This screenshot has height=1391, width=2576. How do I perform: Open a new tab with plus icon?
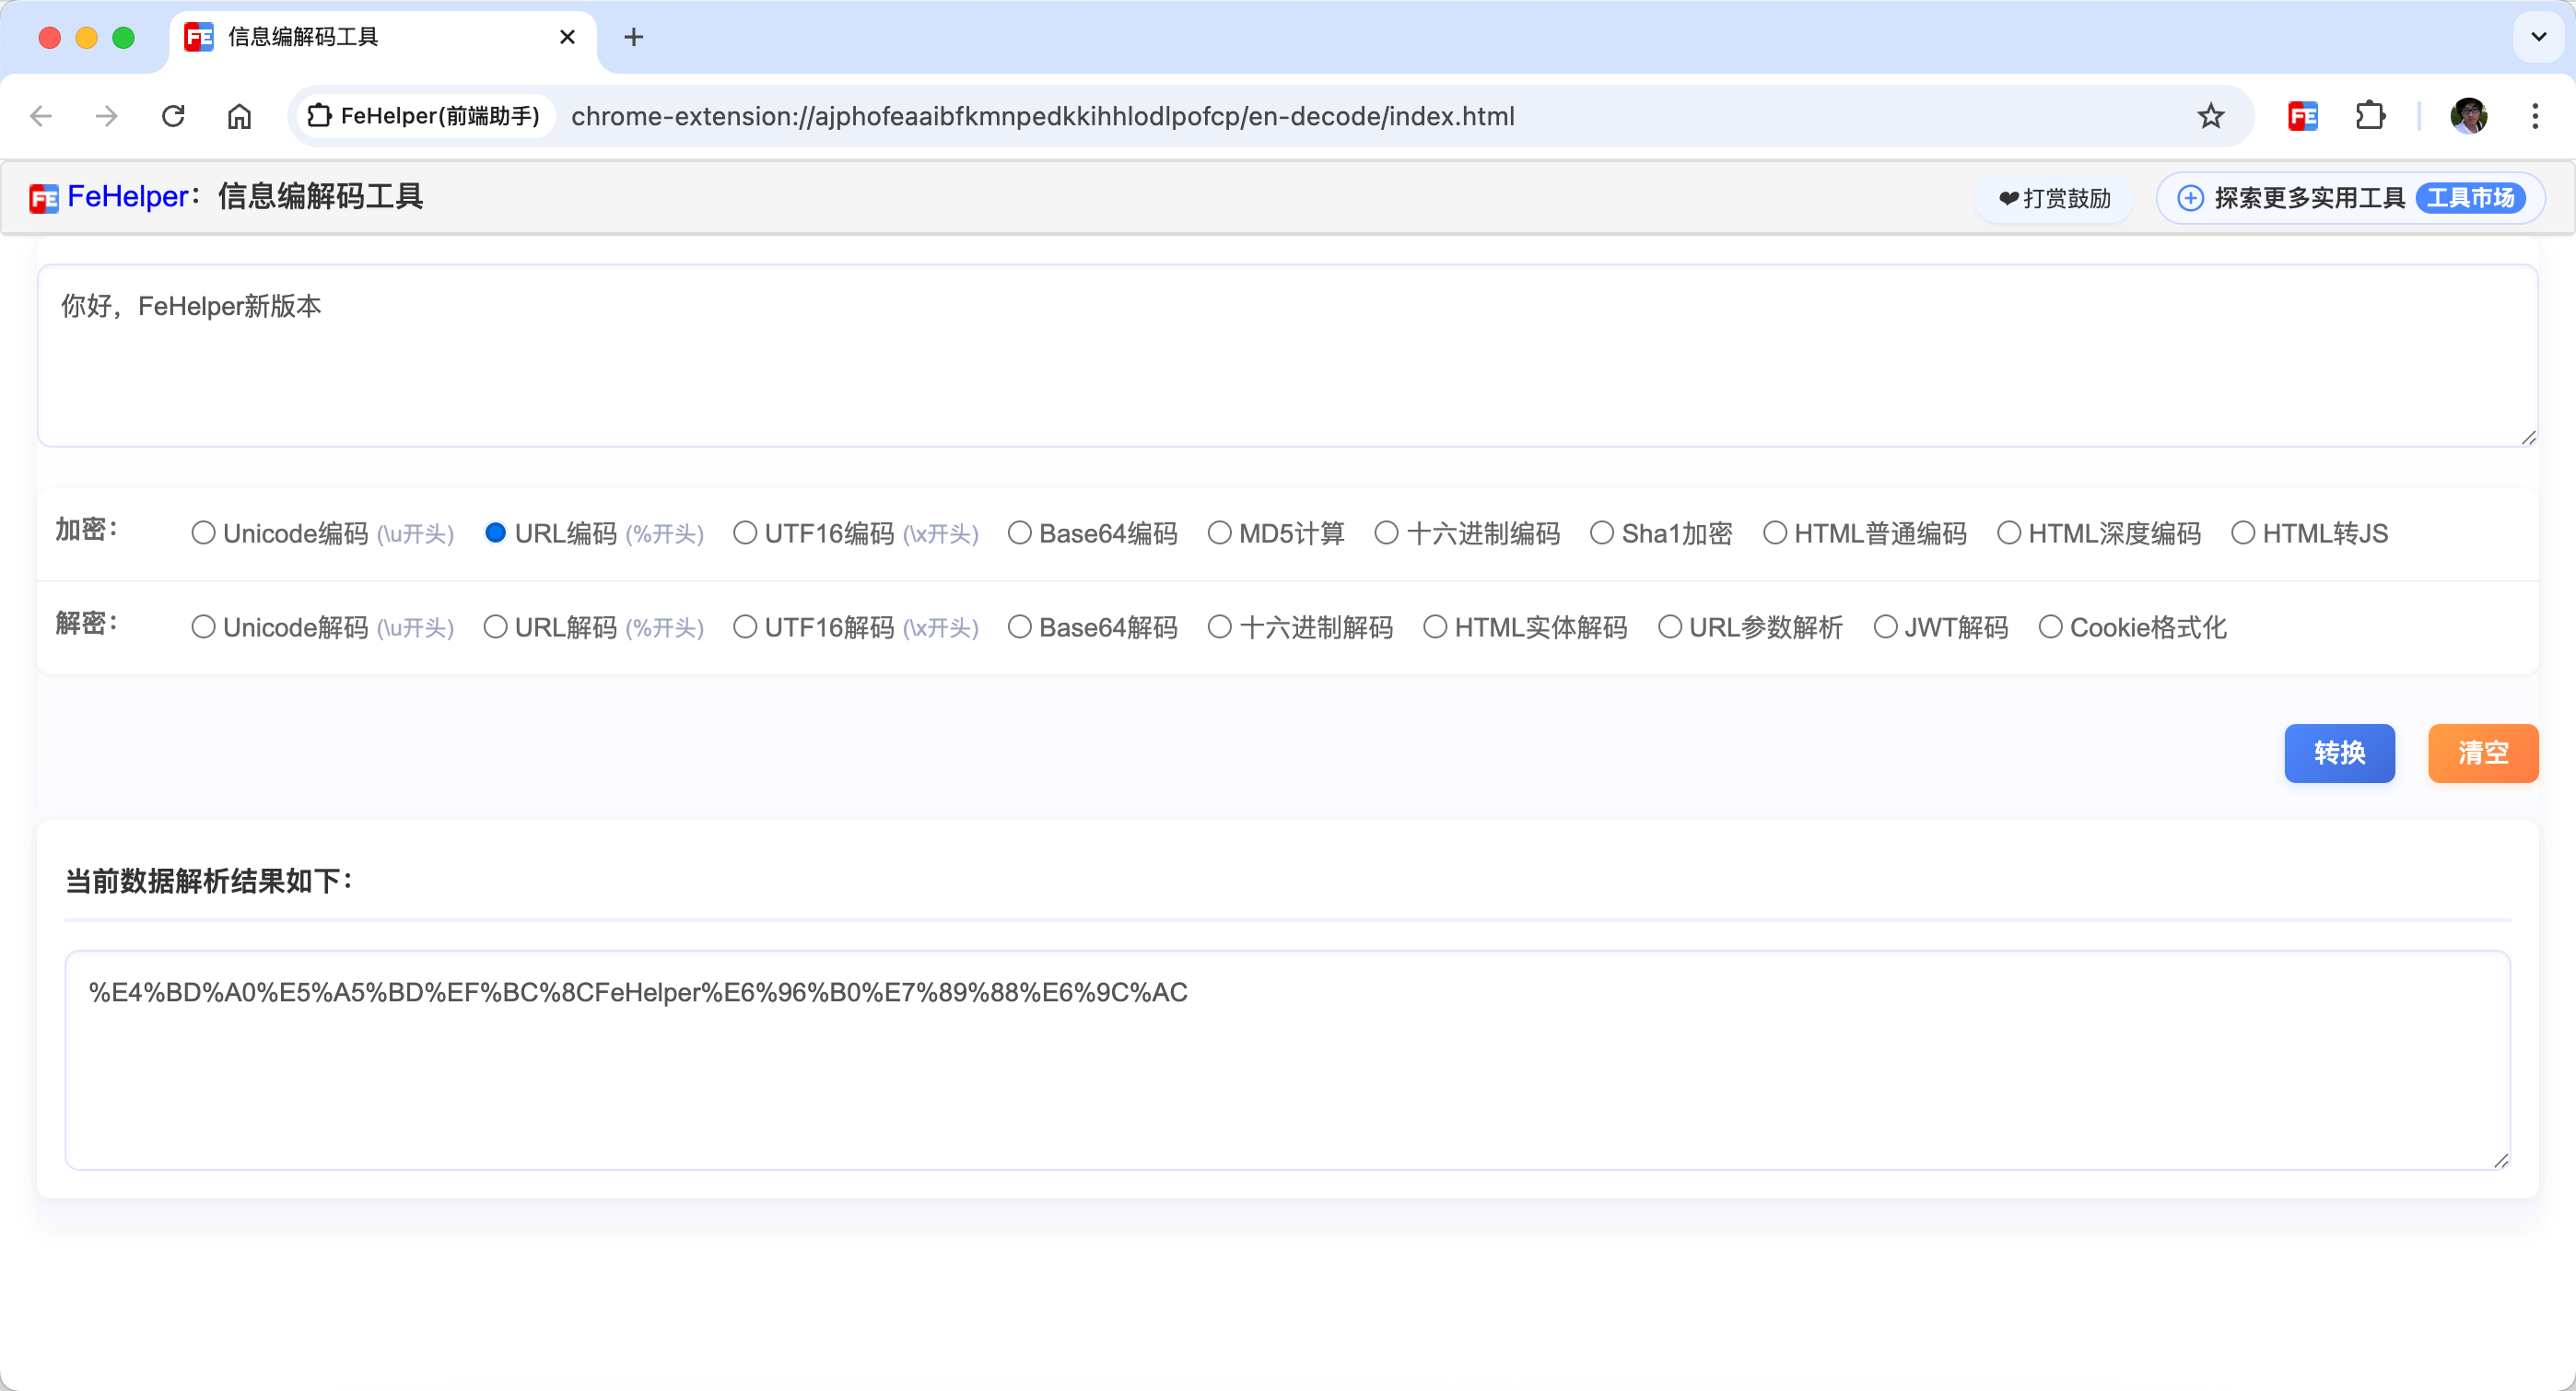point(633,38)
